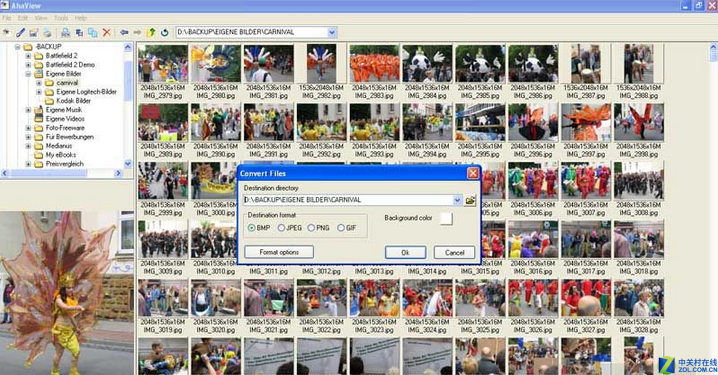Open the Help menu
The height and width of the screenshot is (375, 718).
pos(81,18)
